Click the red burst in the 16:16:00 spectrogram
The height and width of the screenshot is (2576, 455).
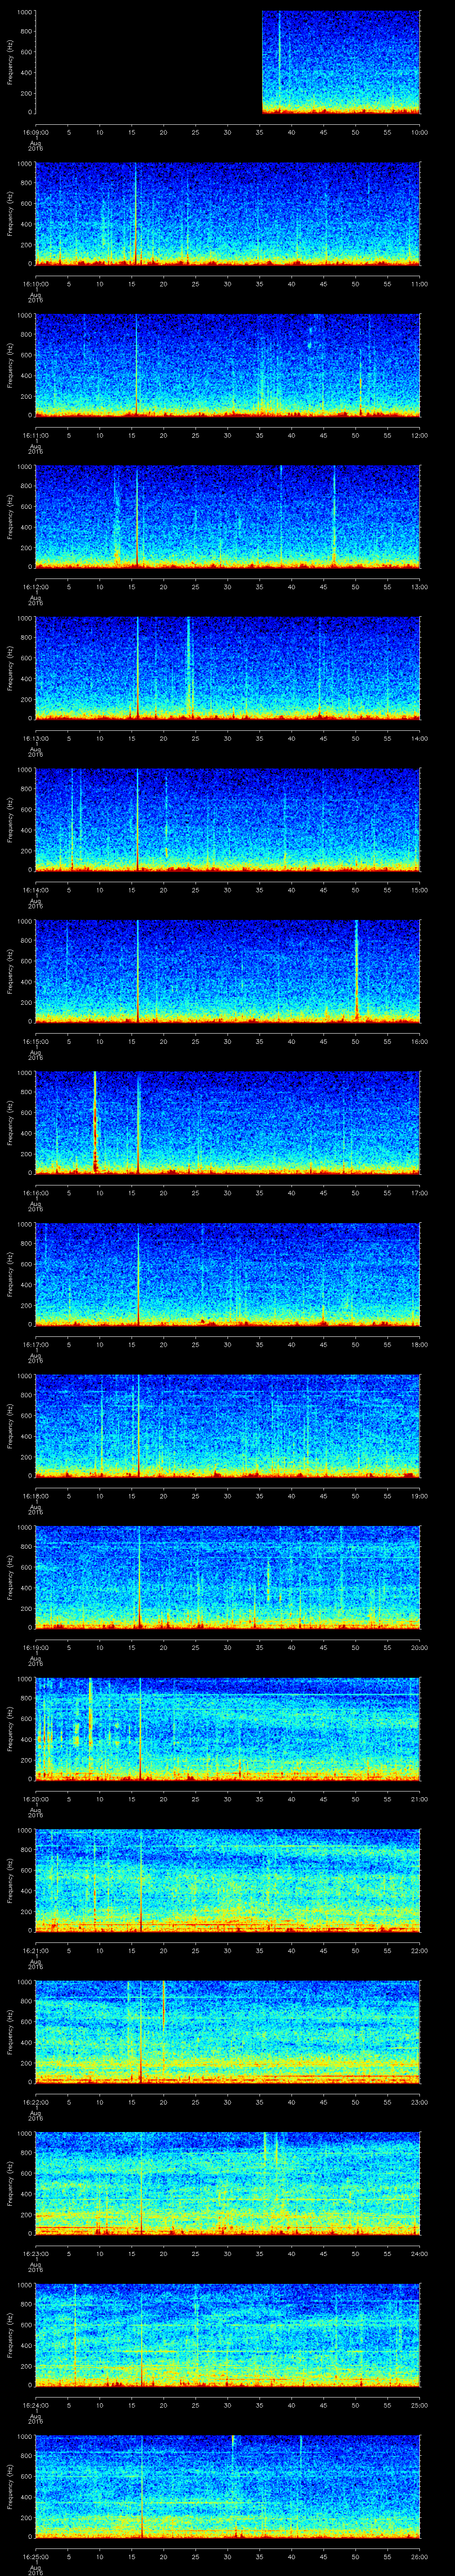[95, 1125]
